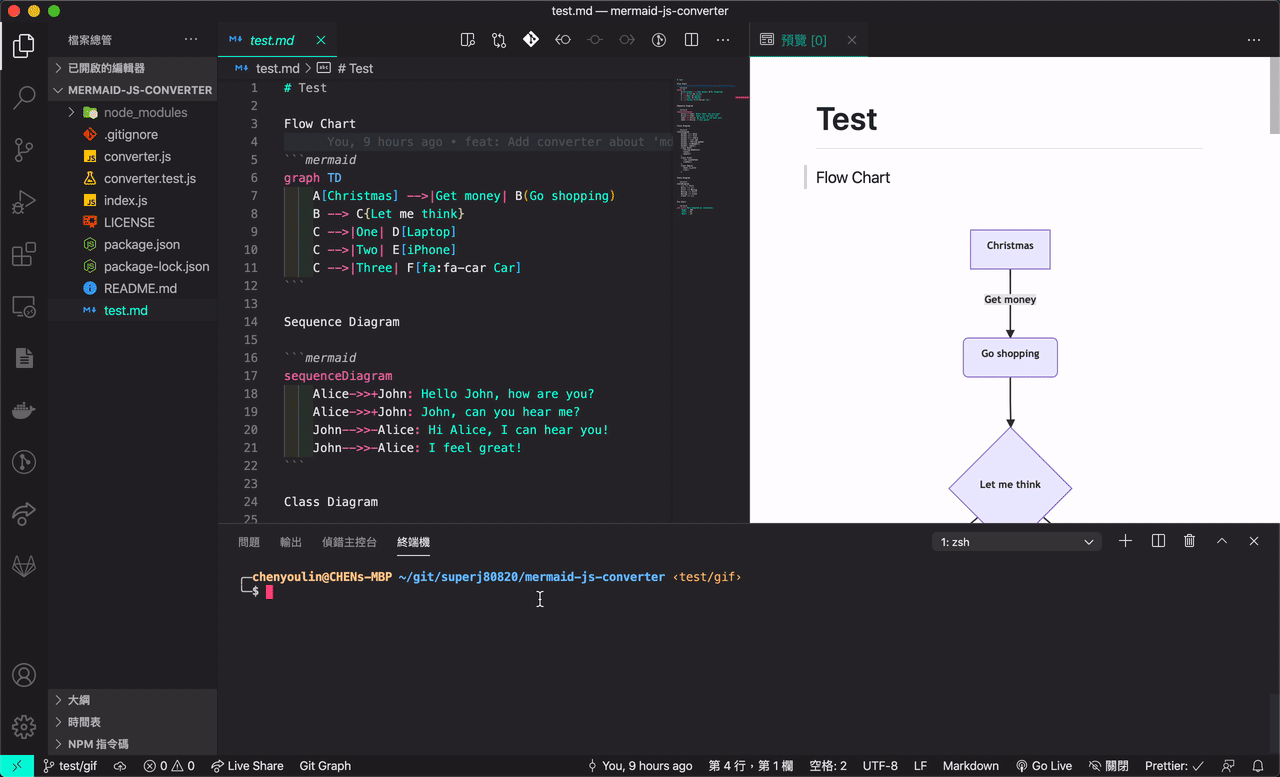Expand the 時間表 timeline section
This screenshot has height=777, width=1280.
(x=132, y=722)
